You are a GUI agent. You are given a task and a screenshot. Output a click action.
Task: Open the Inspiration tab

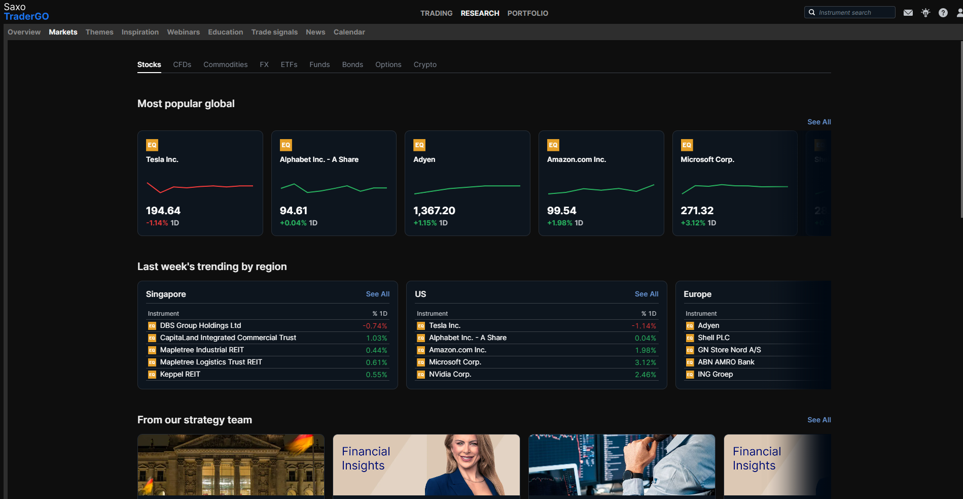pos(140,32)
